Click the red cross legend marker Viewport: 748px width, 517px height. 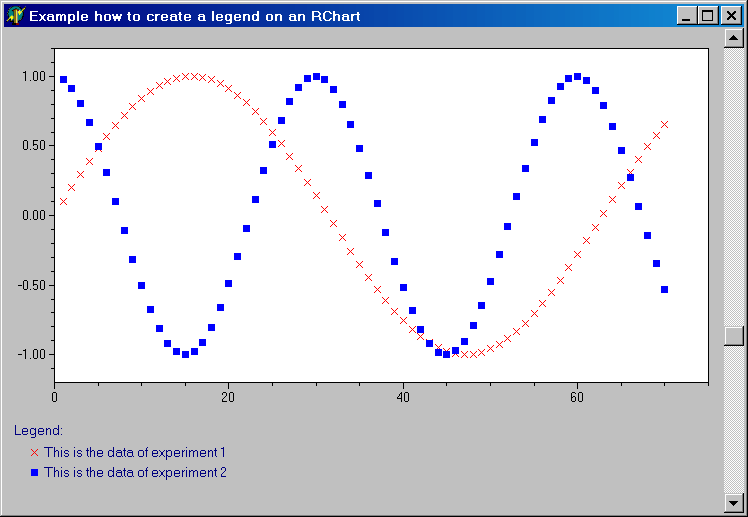35,453
